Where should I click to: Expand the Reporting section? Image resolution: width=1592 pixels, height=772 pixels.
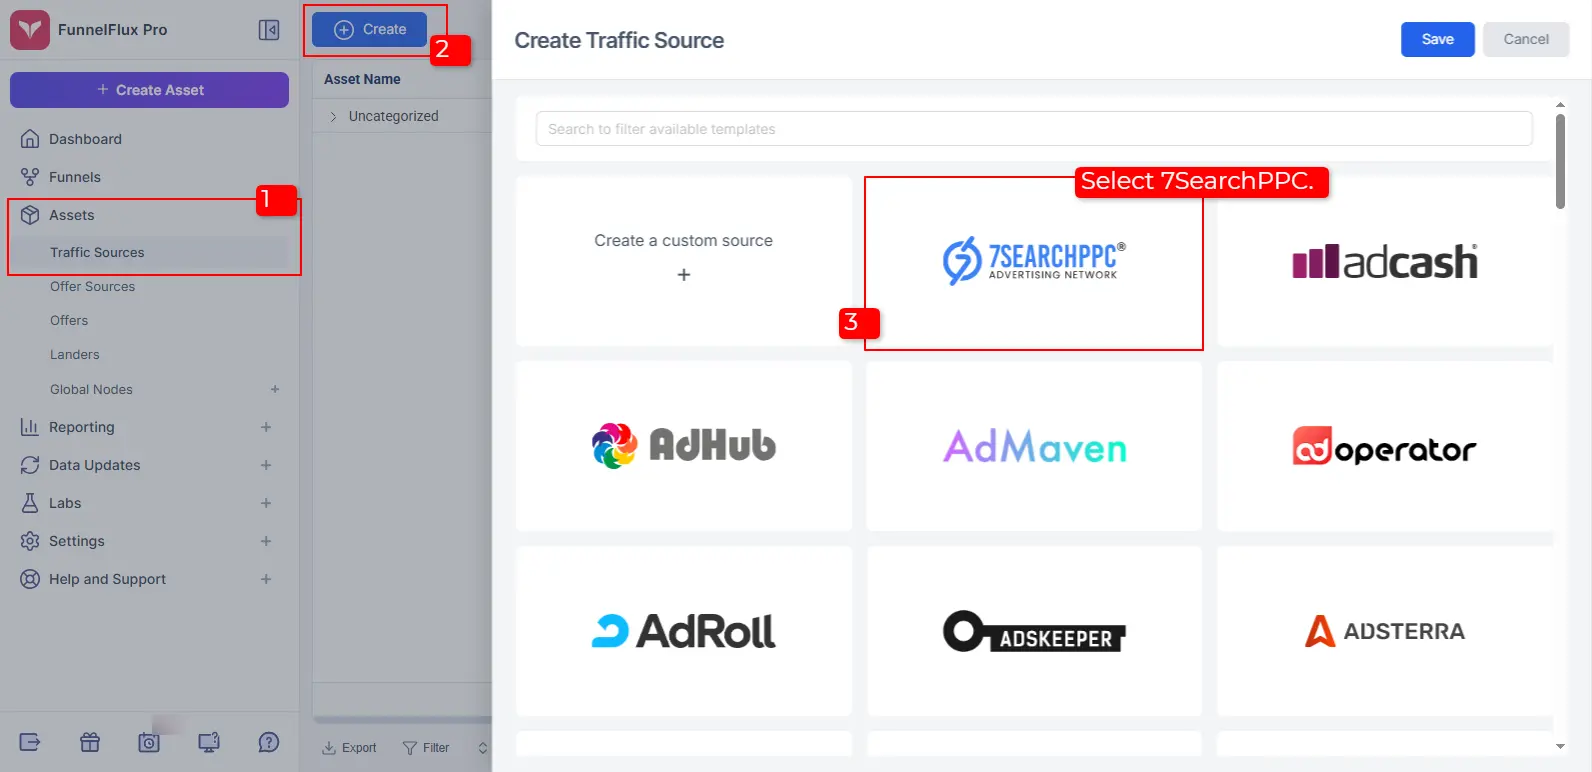tap(266, 427)
